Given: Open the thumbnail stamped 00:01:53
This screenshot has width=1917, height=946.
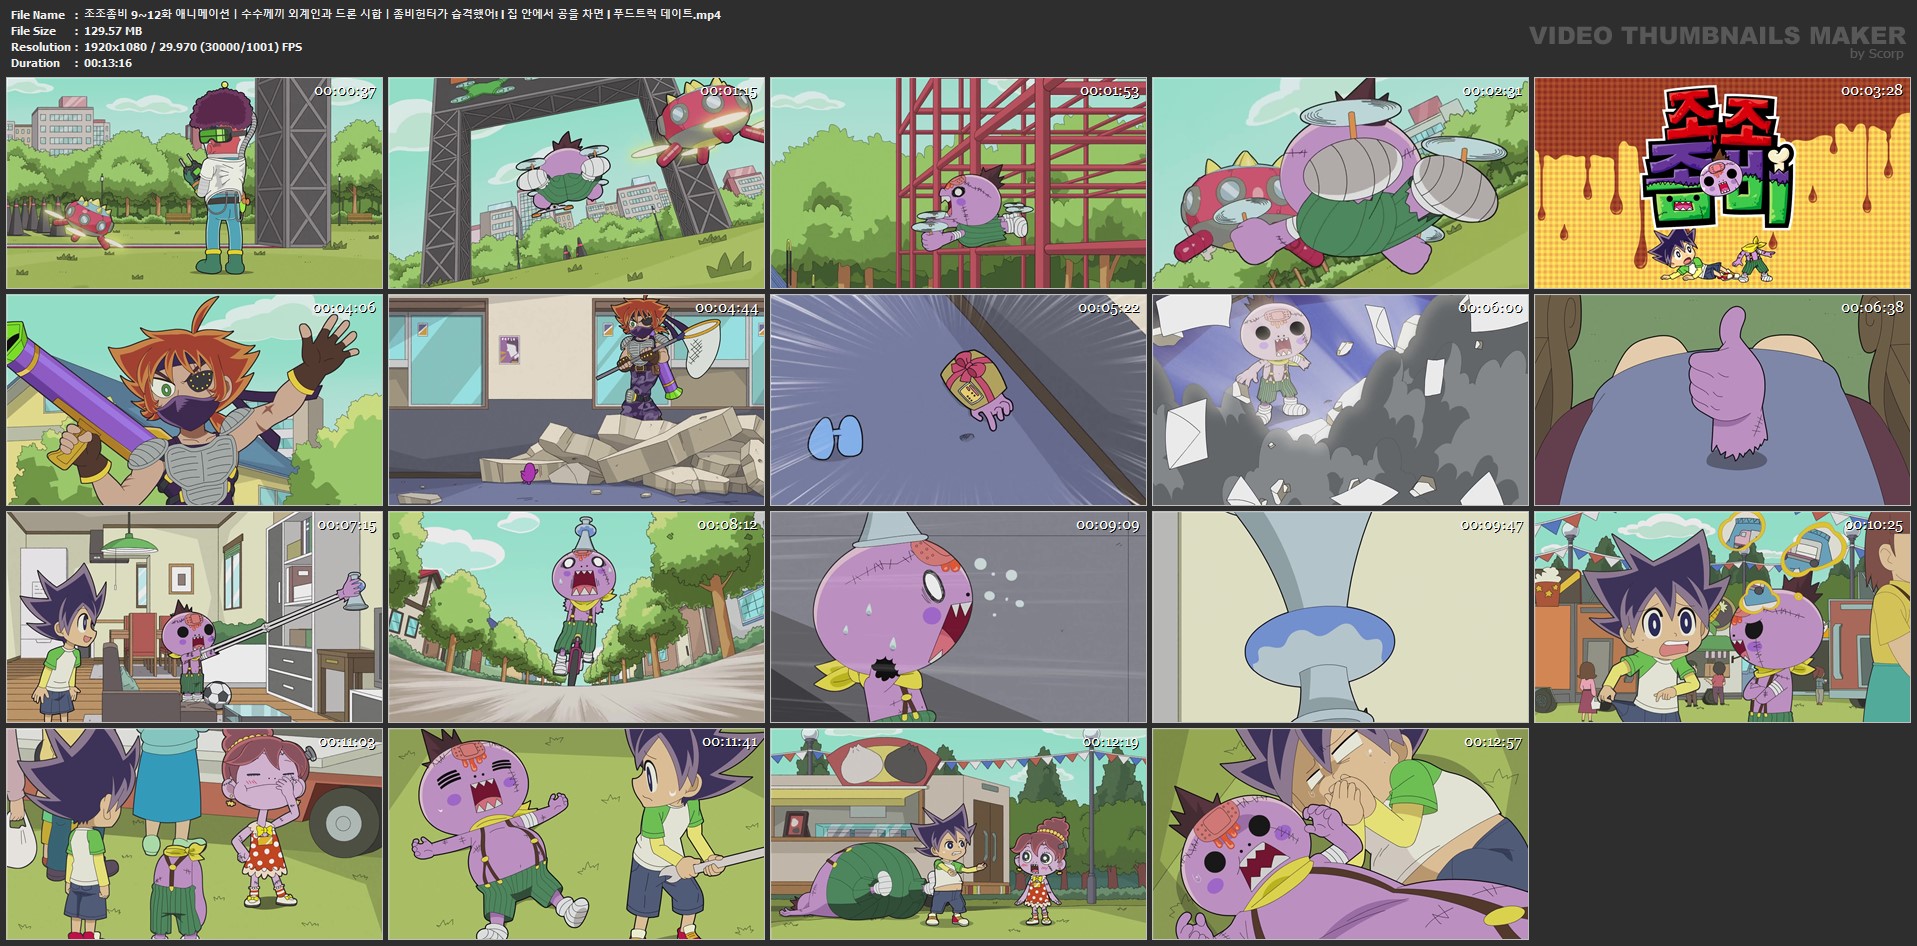Looking at the screenshot, I should tap(959, 183).
